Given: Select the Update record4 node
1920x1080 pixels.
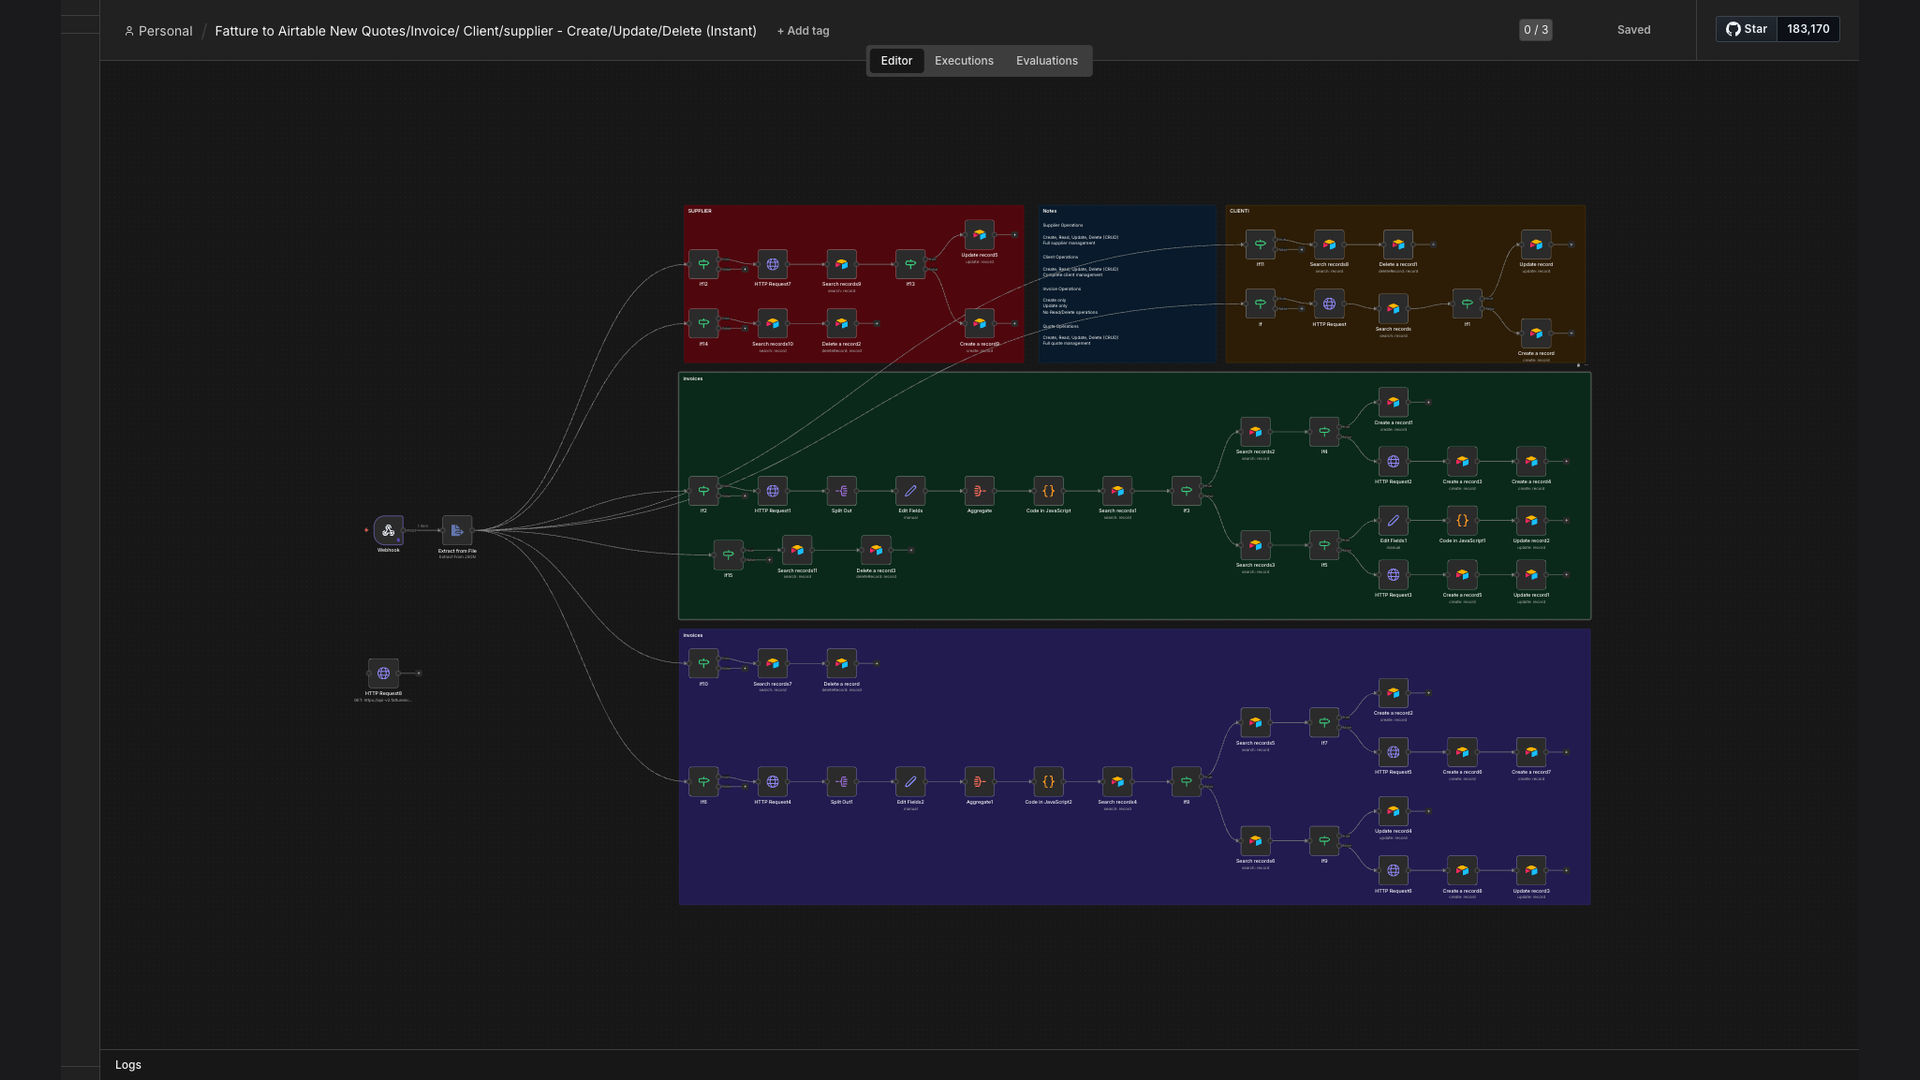Looking at the screenshot, I should pos(1393,811).
